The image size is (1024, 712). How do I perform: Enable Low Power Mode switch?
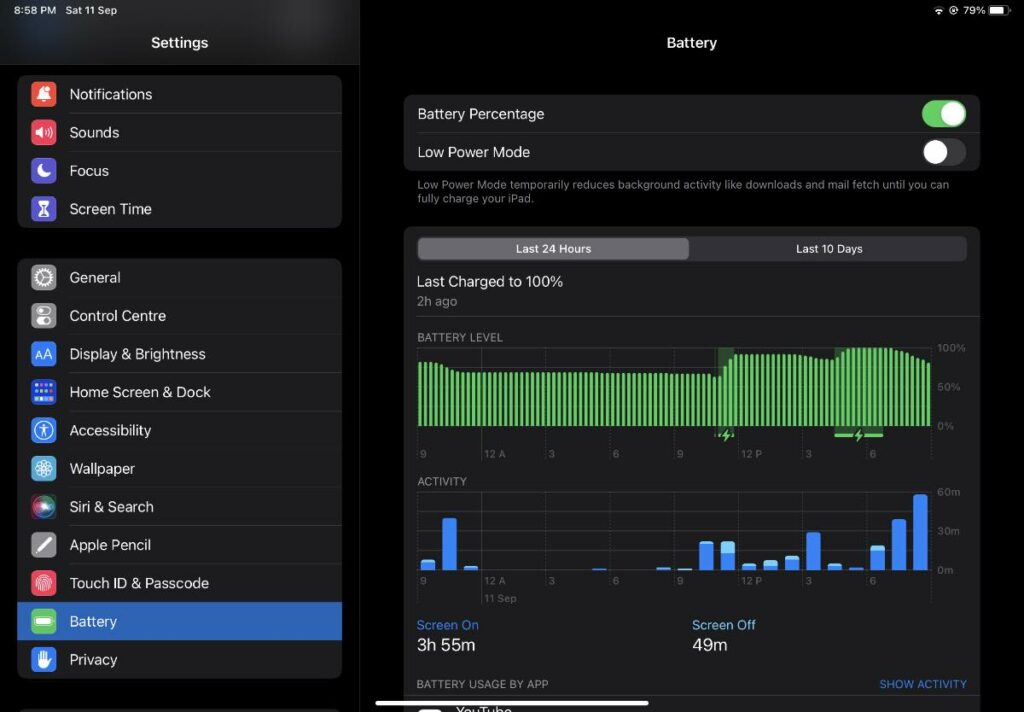tap(943, 152)
